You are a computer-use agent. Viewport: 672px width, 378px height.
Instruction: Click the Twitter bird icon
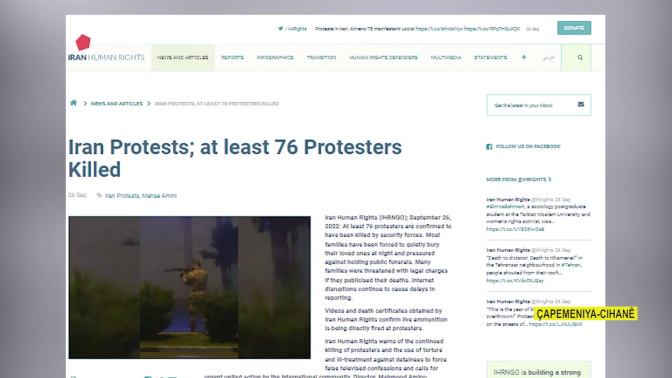[281, 29]
